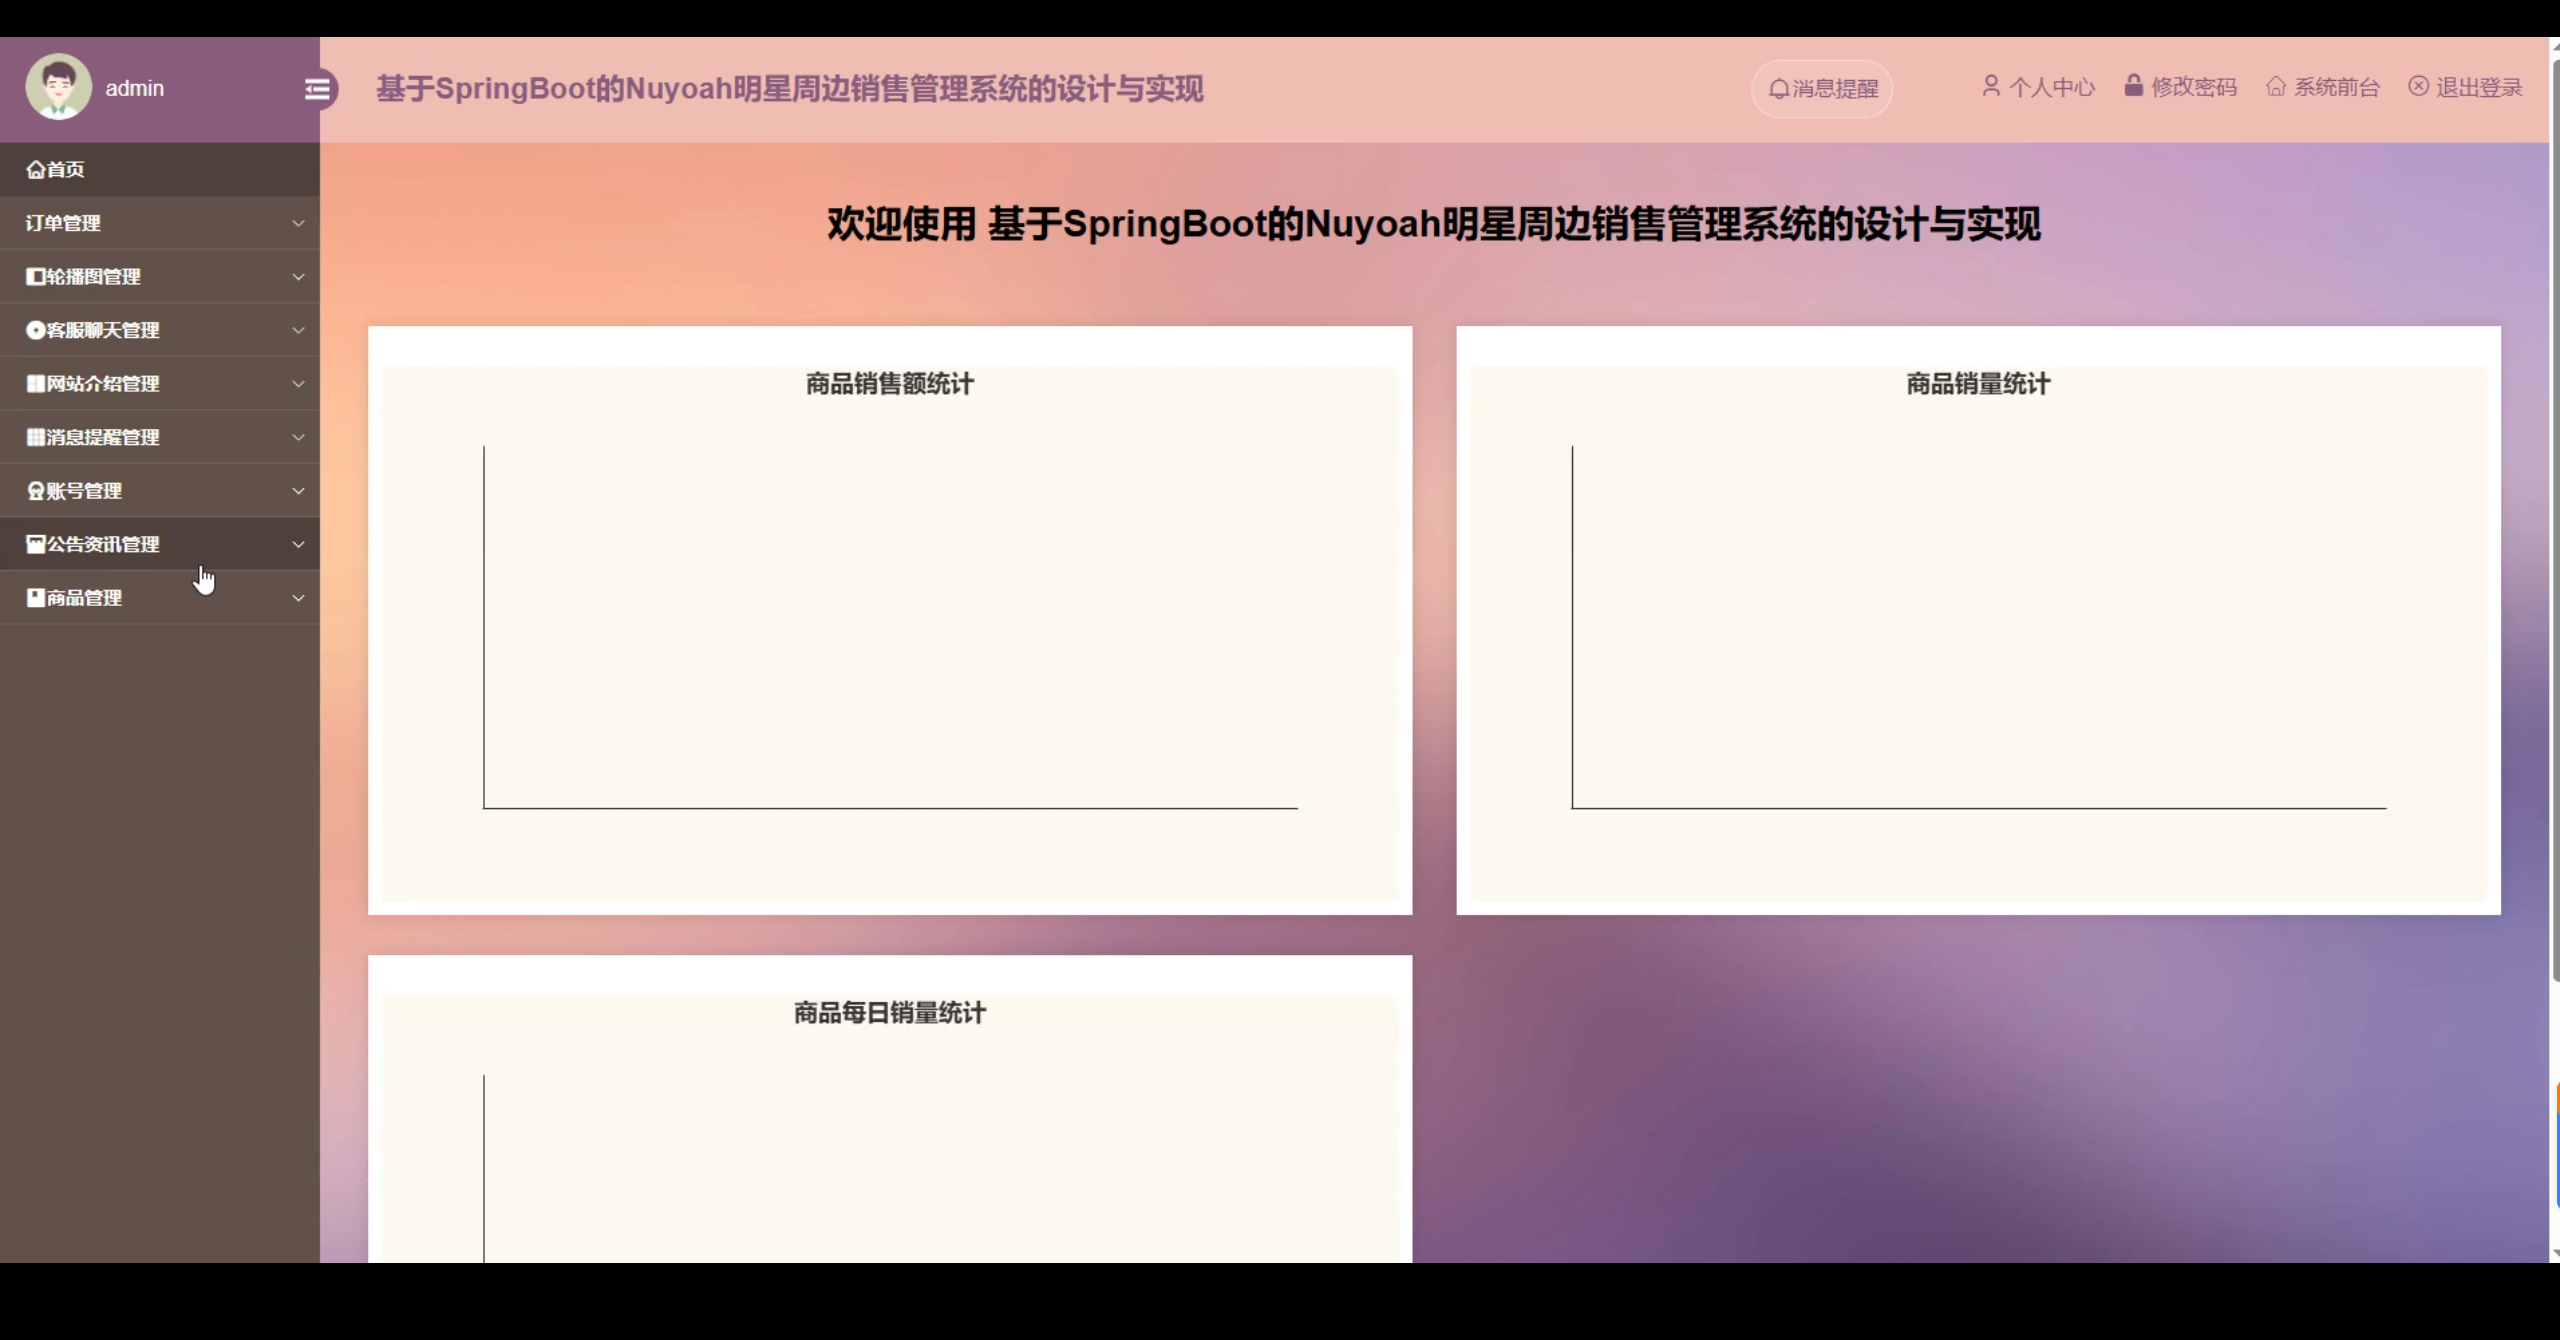Open the 消息提醒管理 sidebar menu

[103, 438]
